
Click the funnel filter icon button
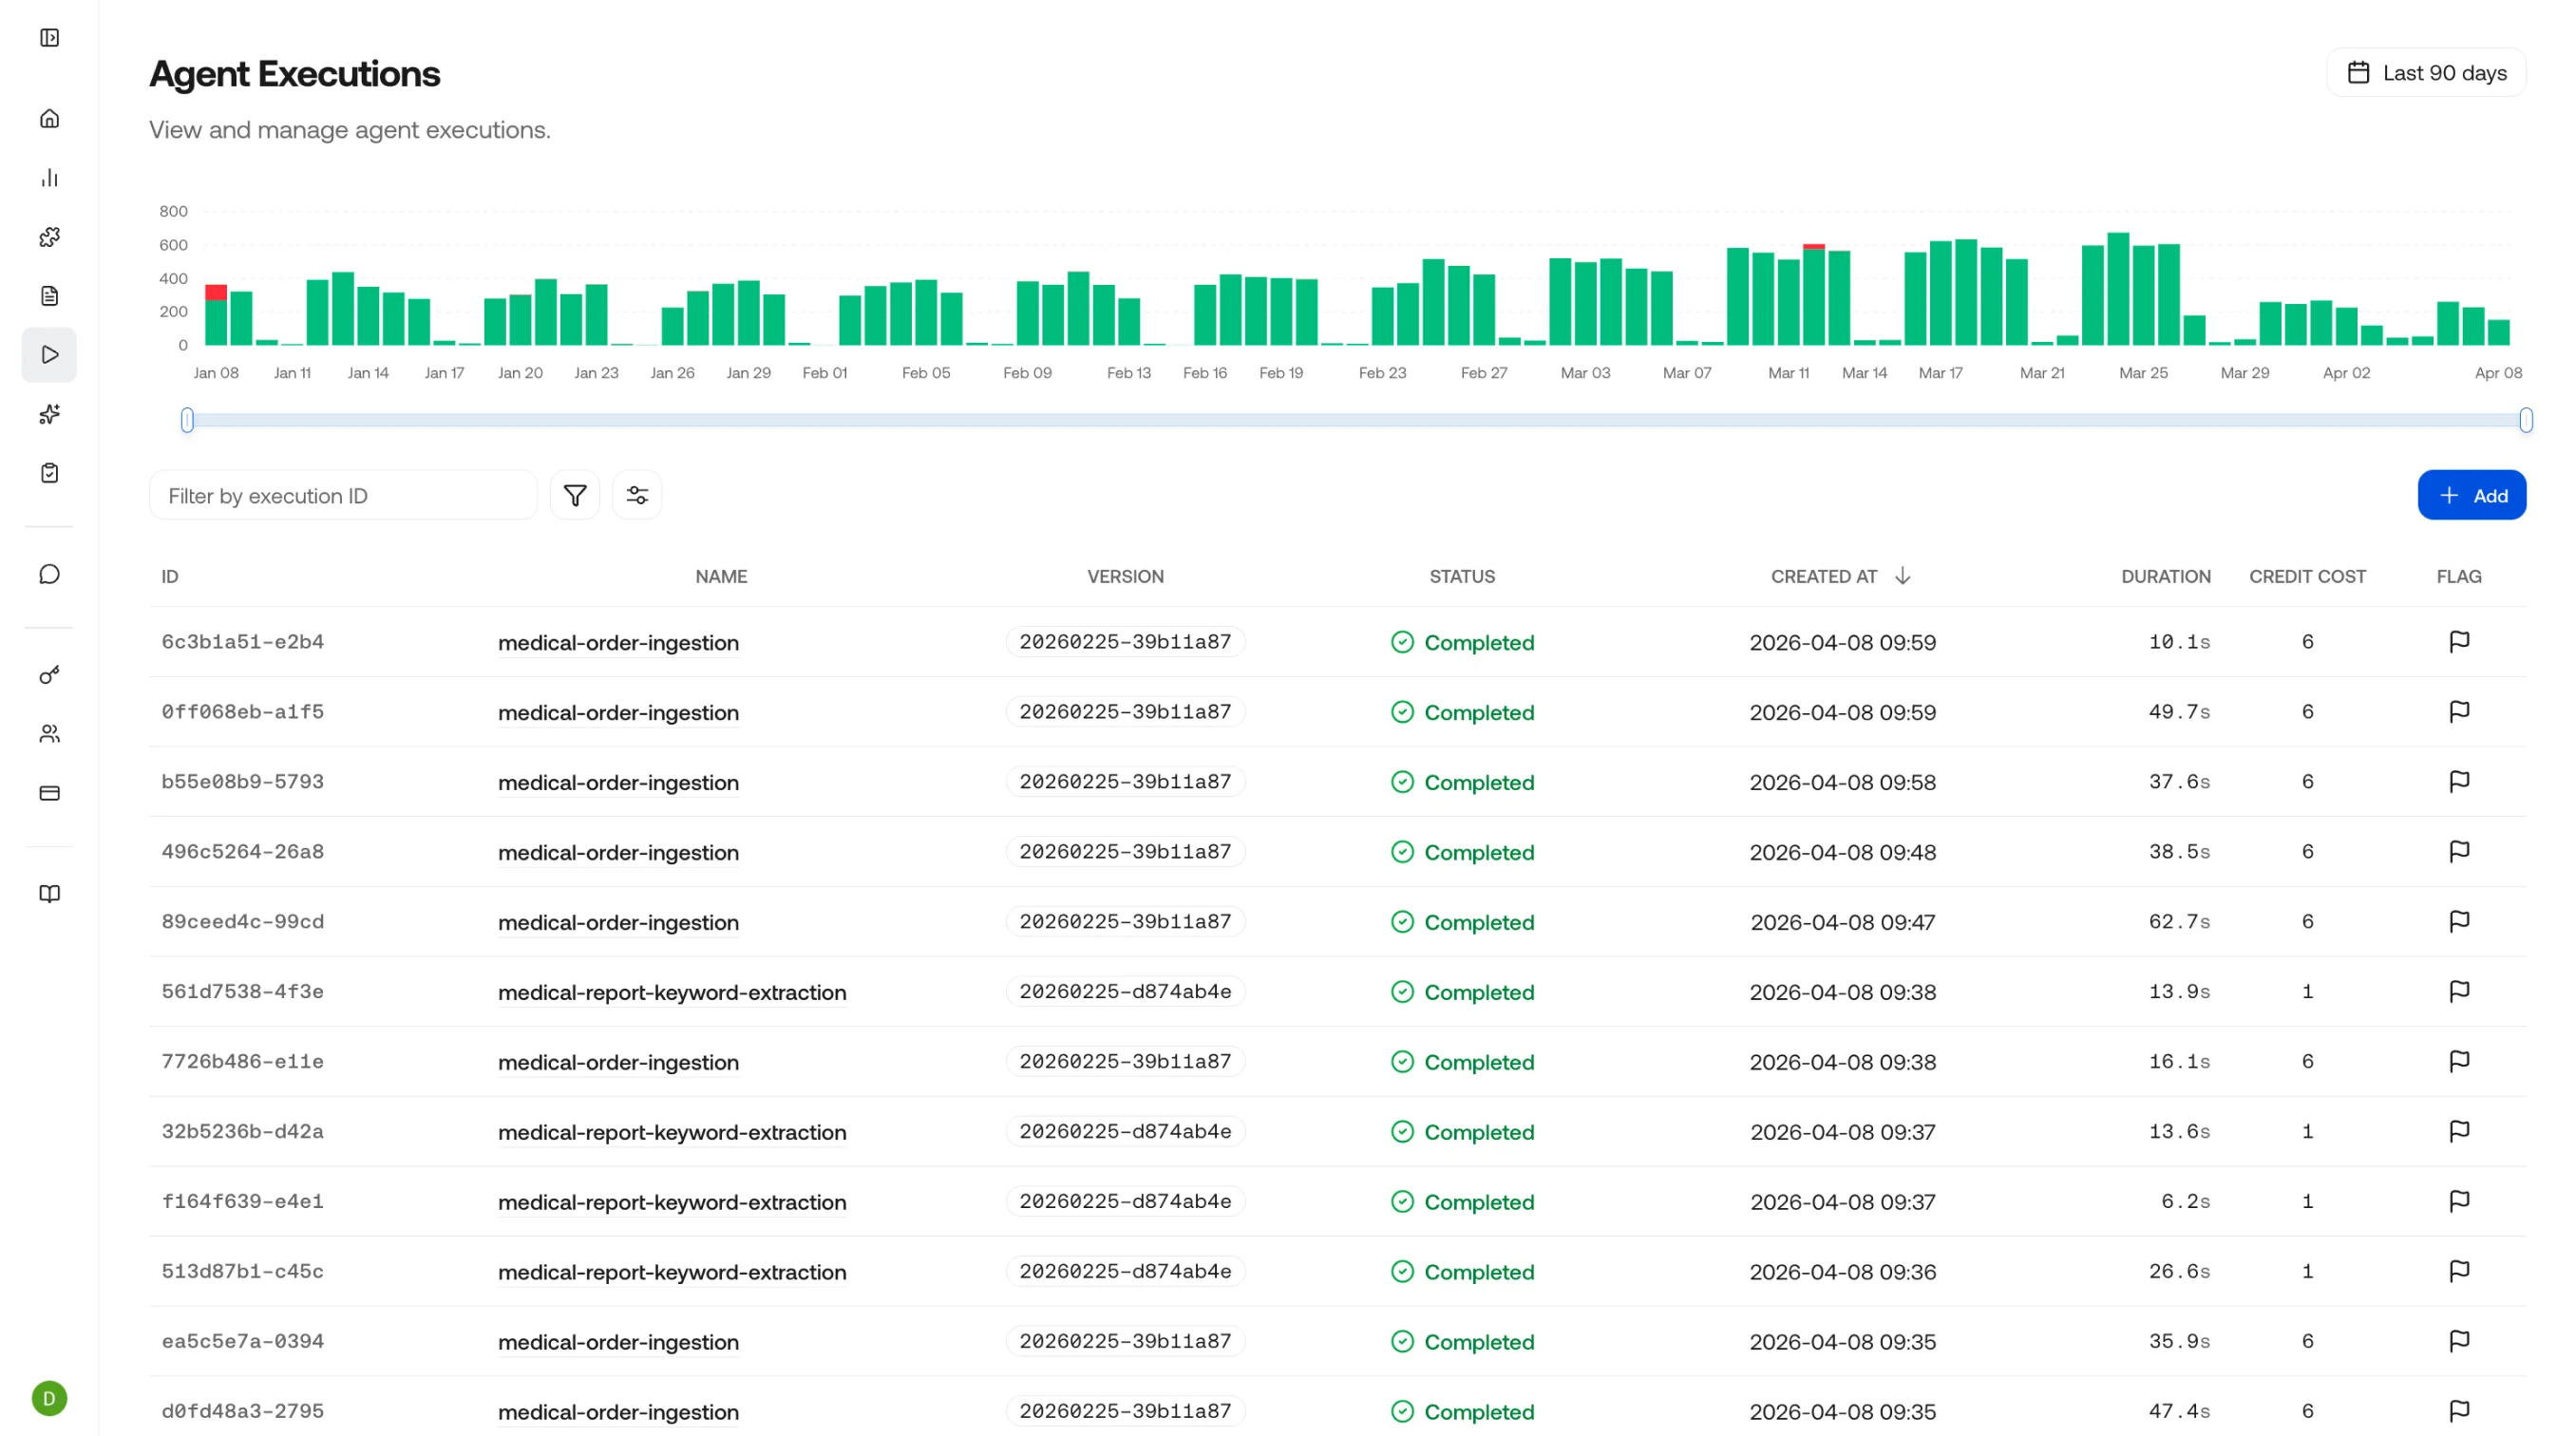[575, 495]
